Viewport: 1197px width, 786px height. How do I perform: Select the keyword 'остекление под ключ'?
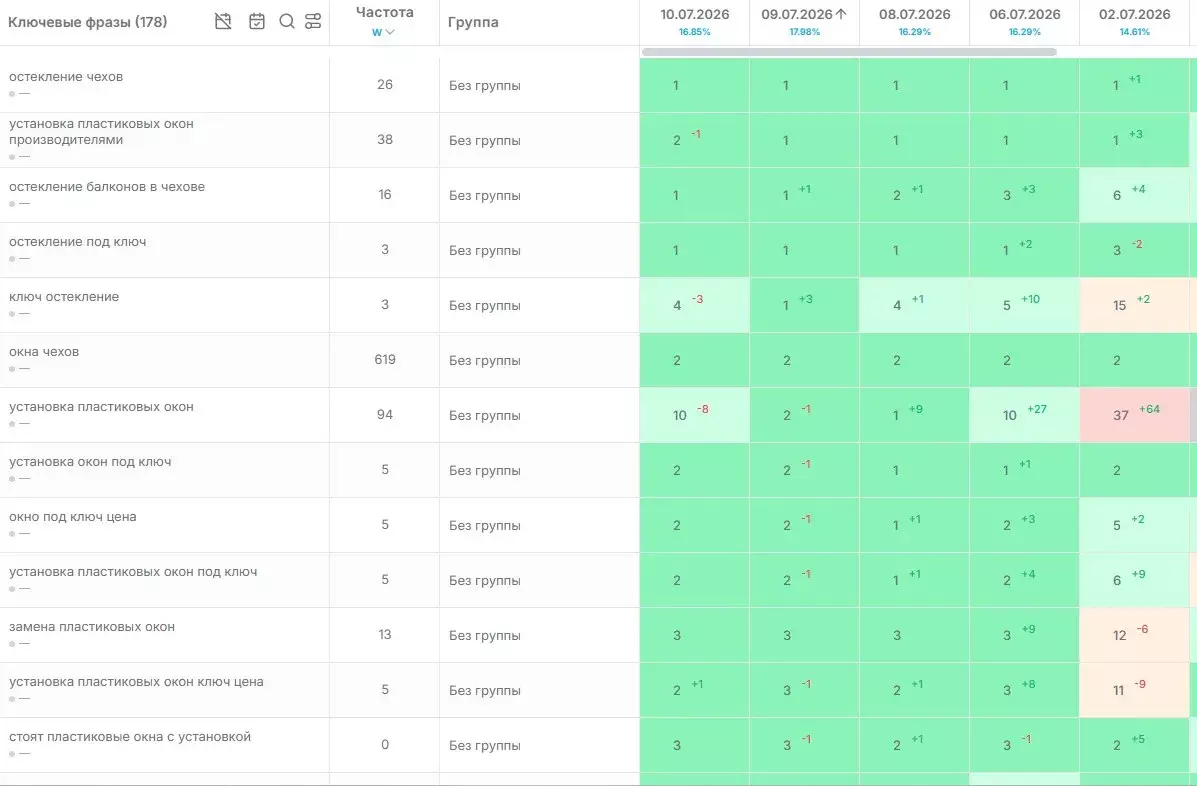point(77,241)
